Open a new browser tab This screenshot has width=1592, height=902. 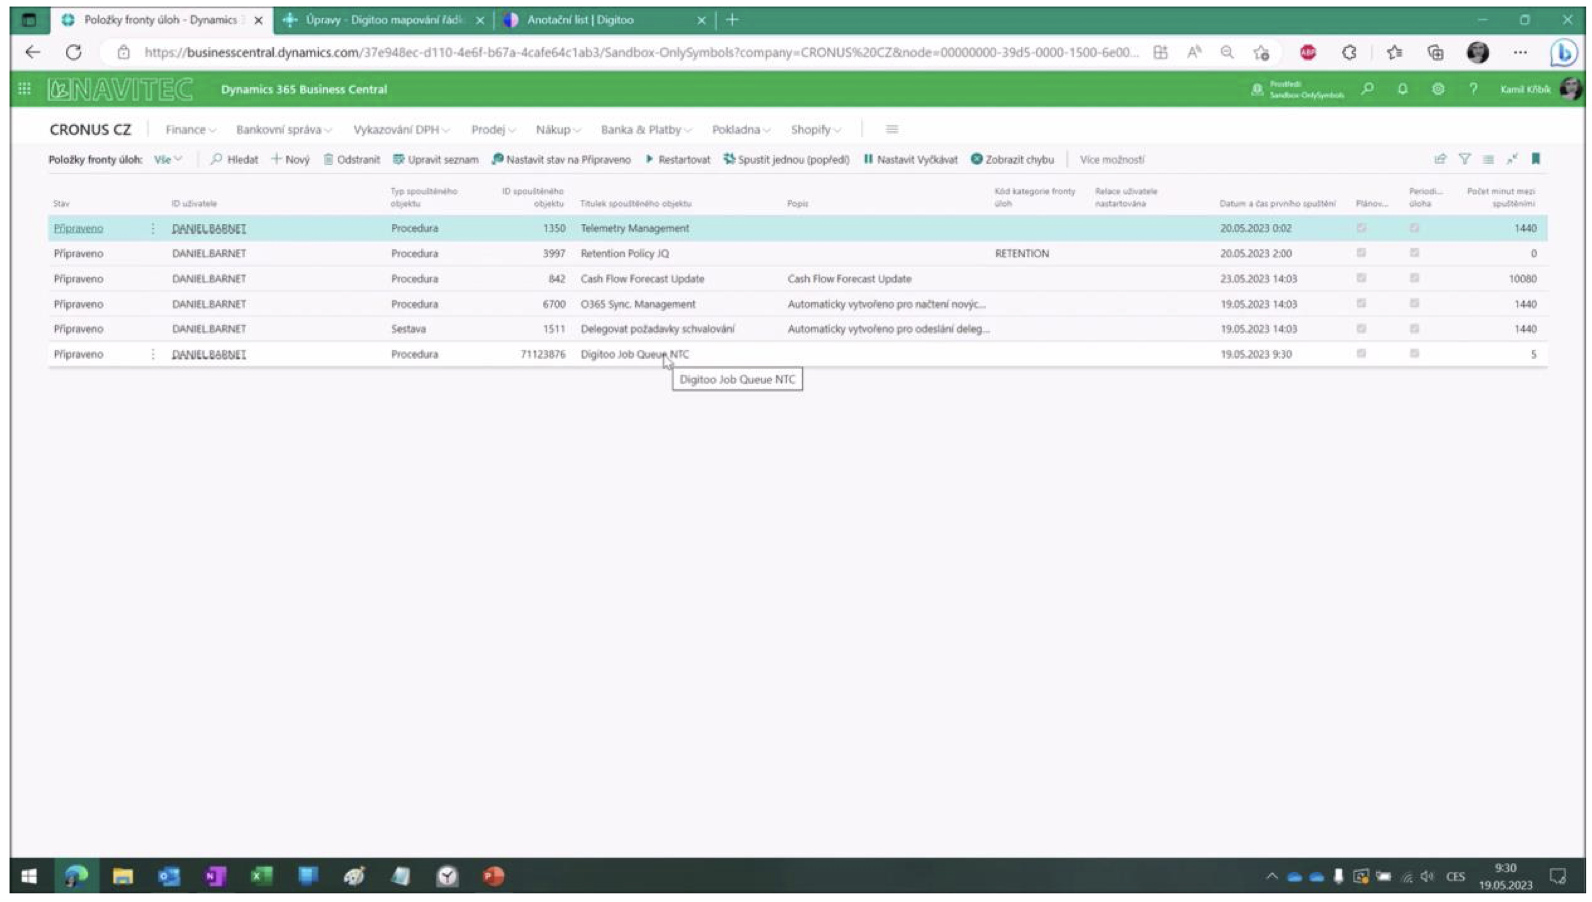tap(732, 19)
